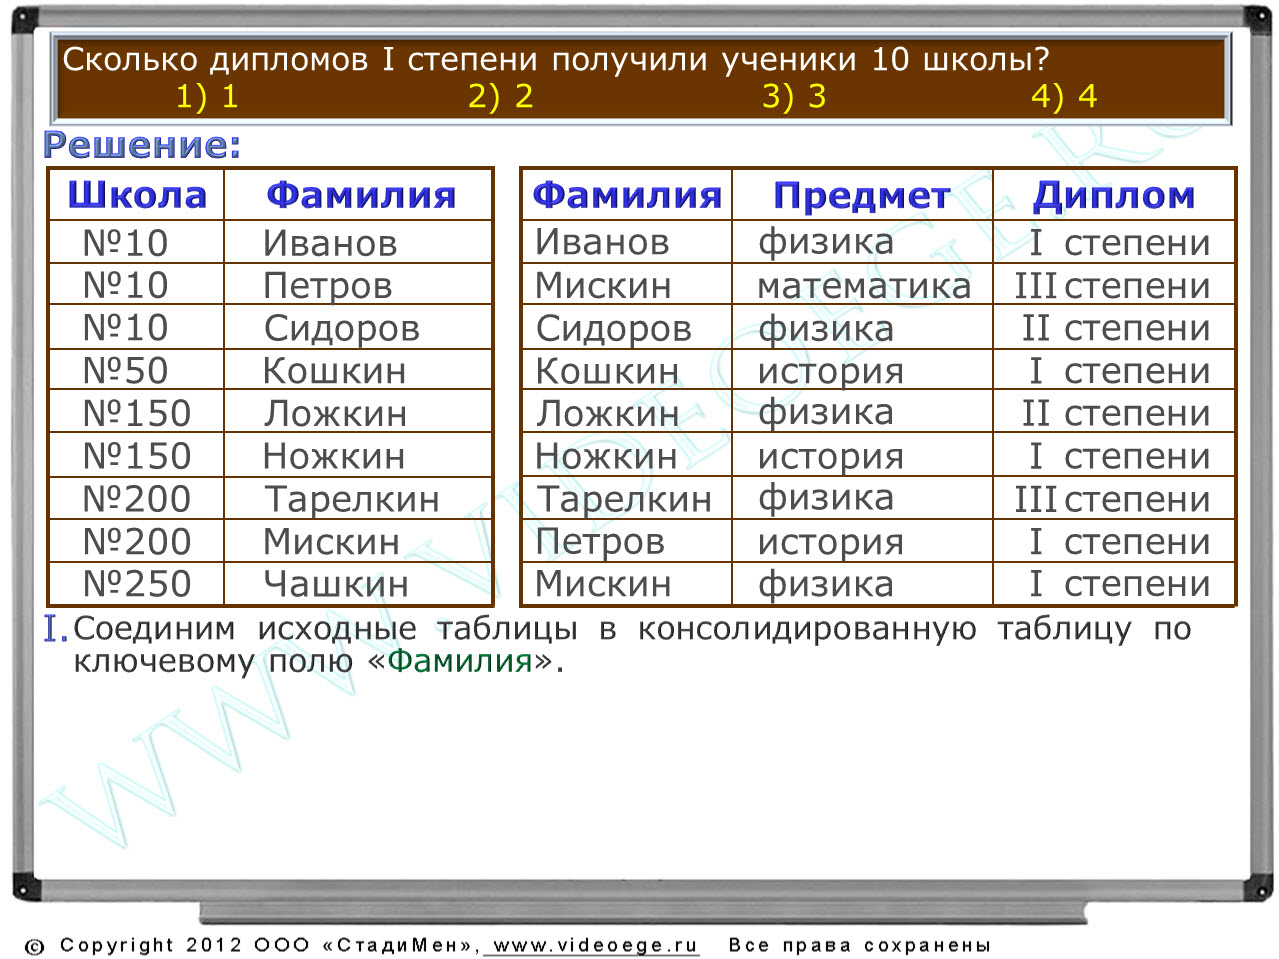This screenshot has width=1279, height=959.
Task: Click "III степени" in the математика row
Action: point(1112,286)
